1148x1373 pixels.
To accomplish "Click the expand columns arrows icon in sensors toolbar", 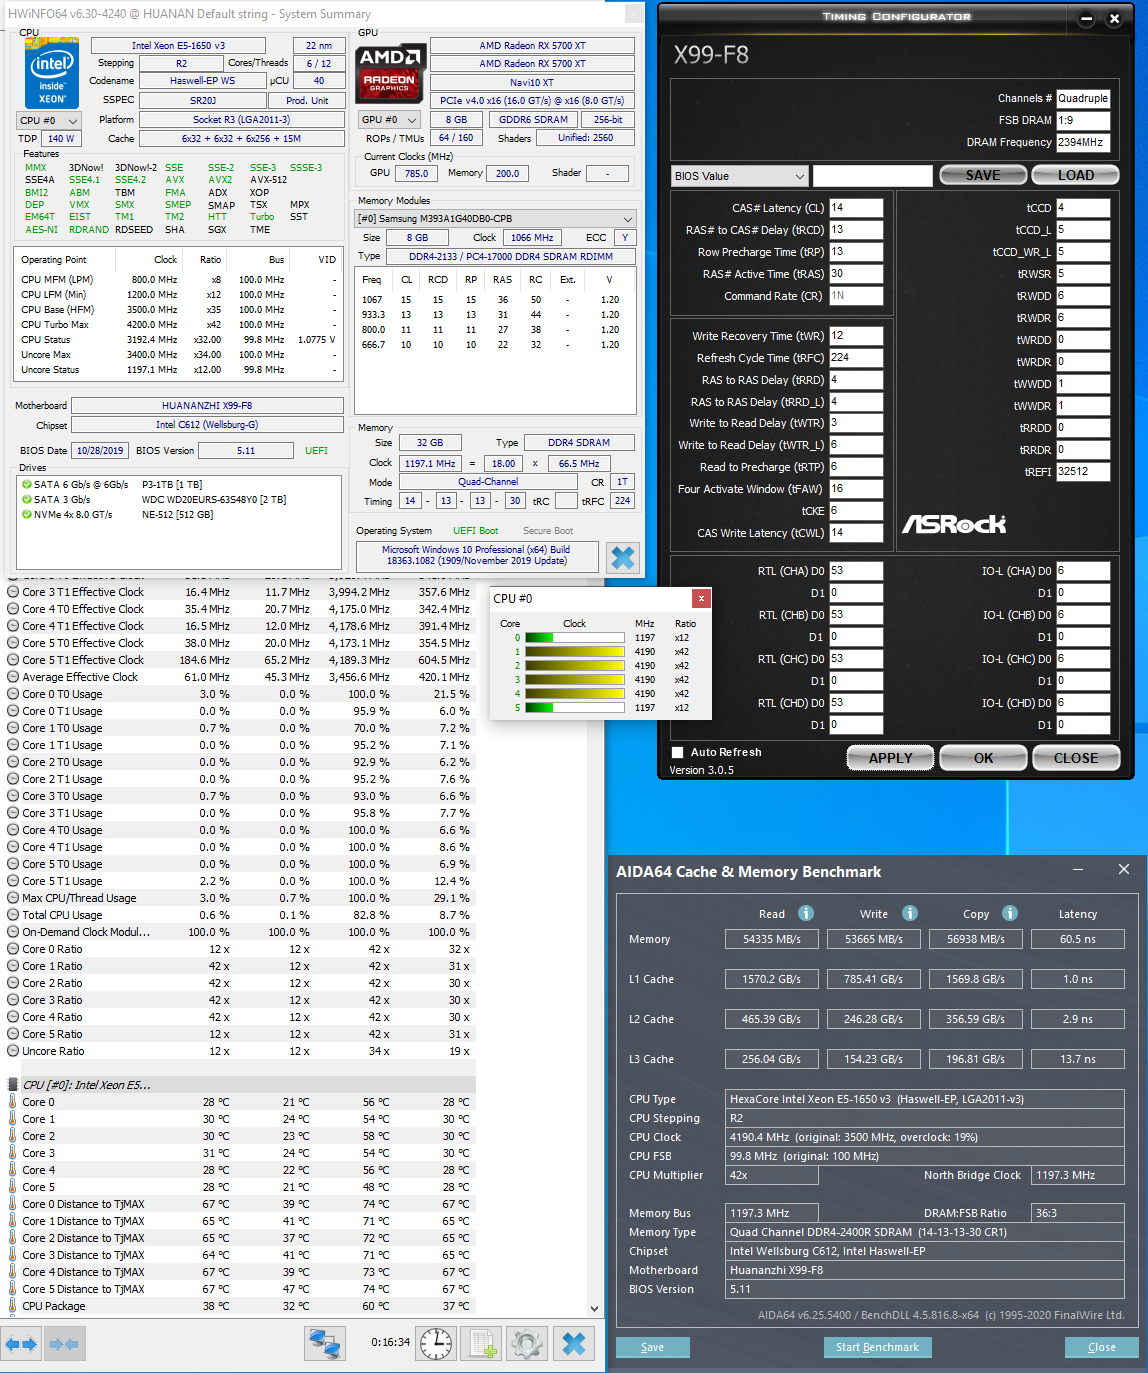I will coord(21,1344).
